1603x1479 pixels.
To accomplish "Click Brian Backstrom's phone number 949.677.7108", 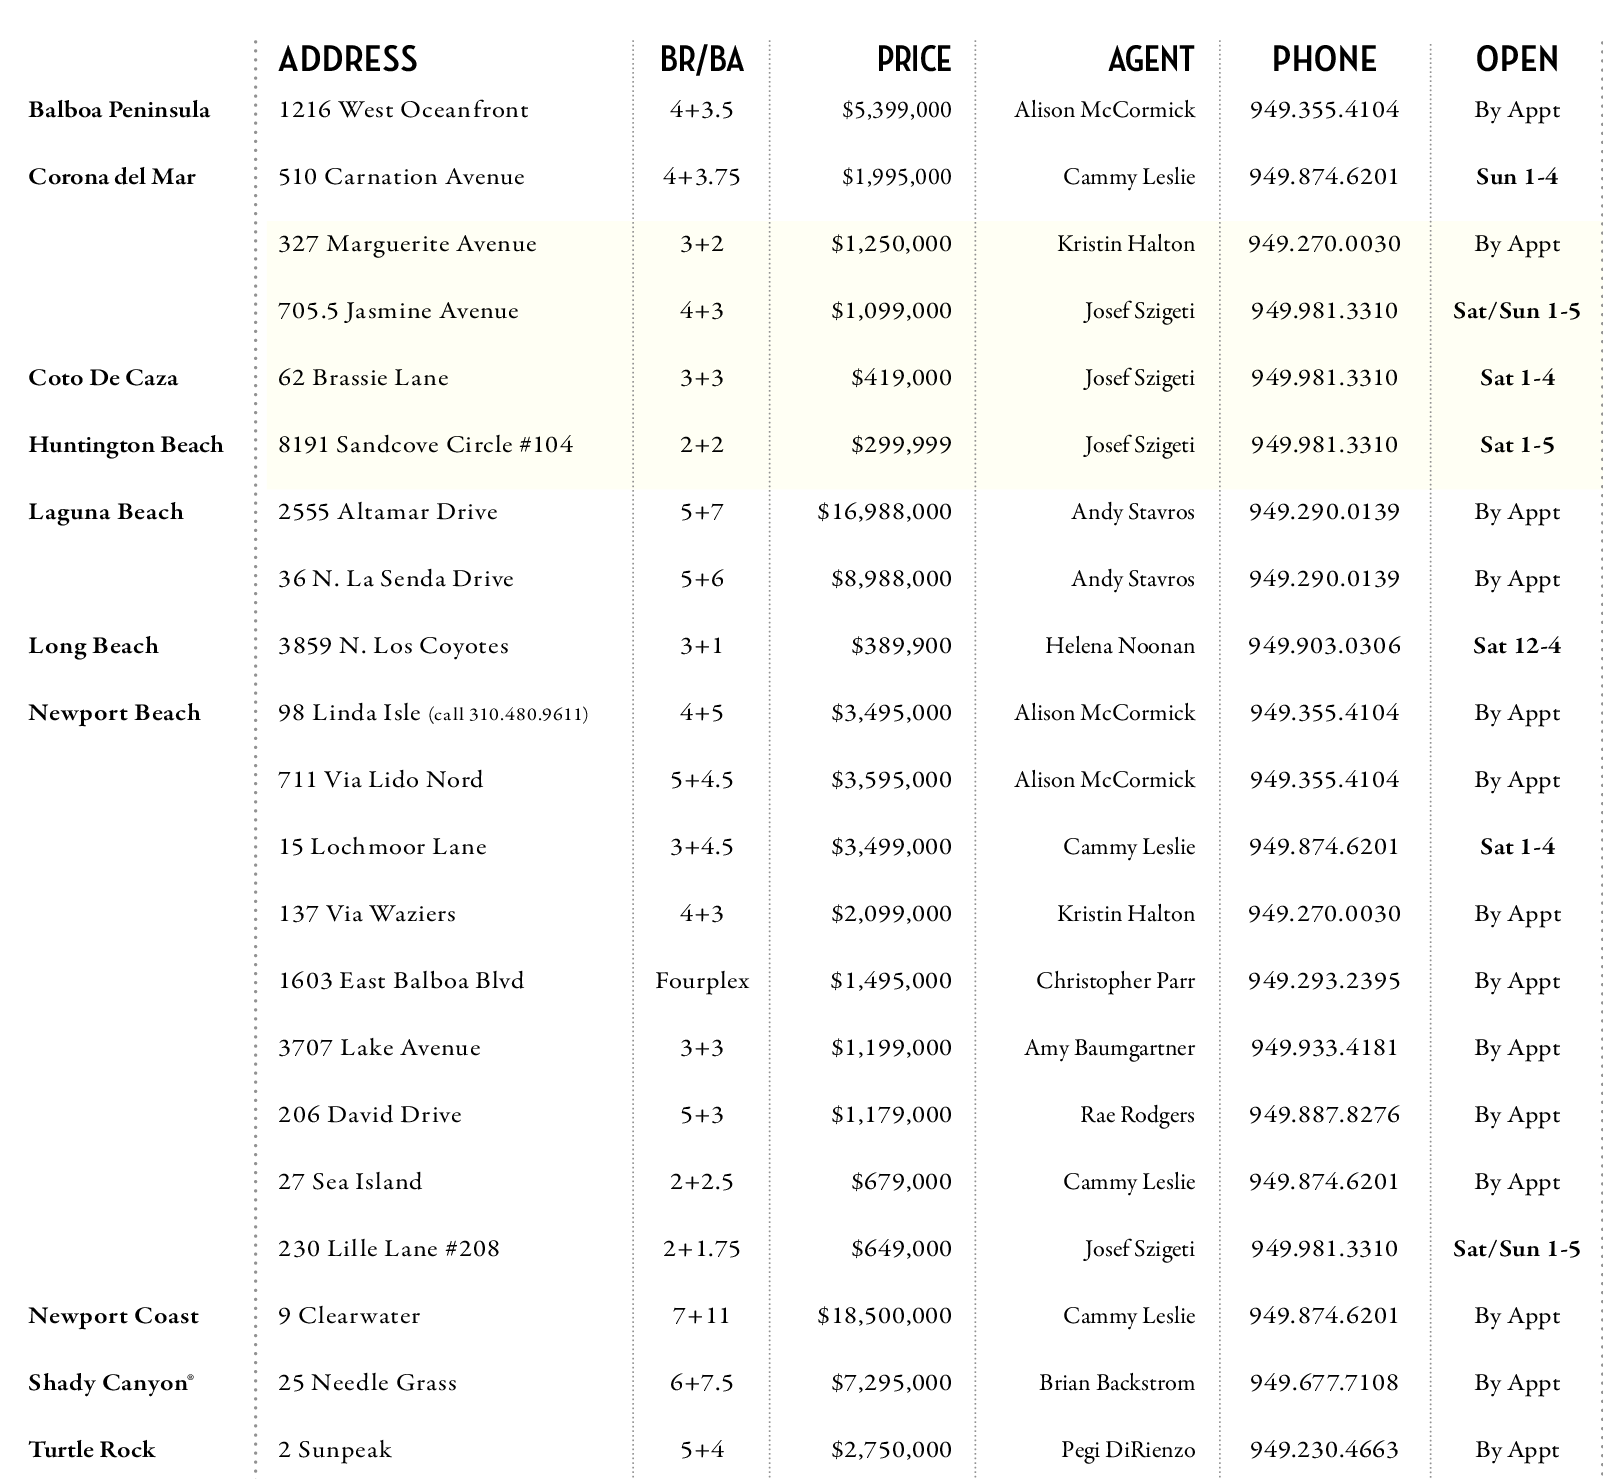I will pyautogui.click(x=1323, y=1383).
